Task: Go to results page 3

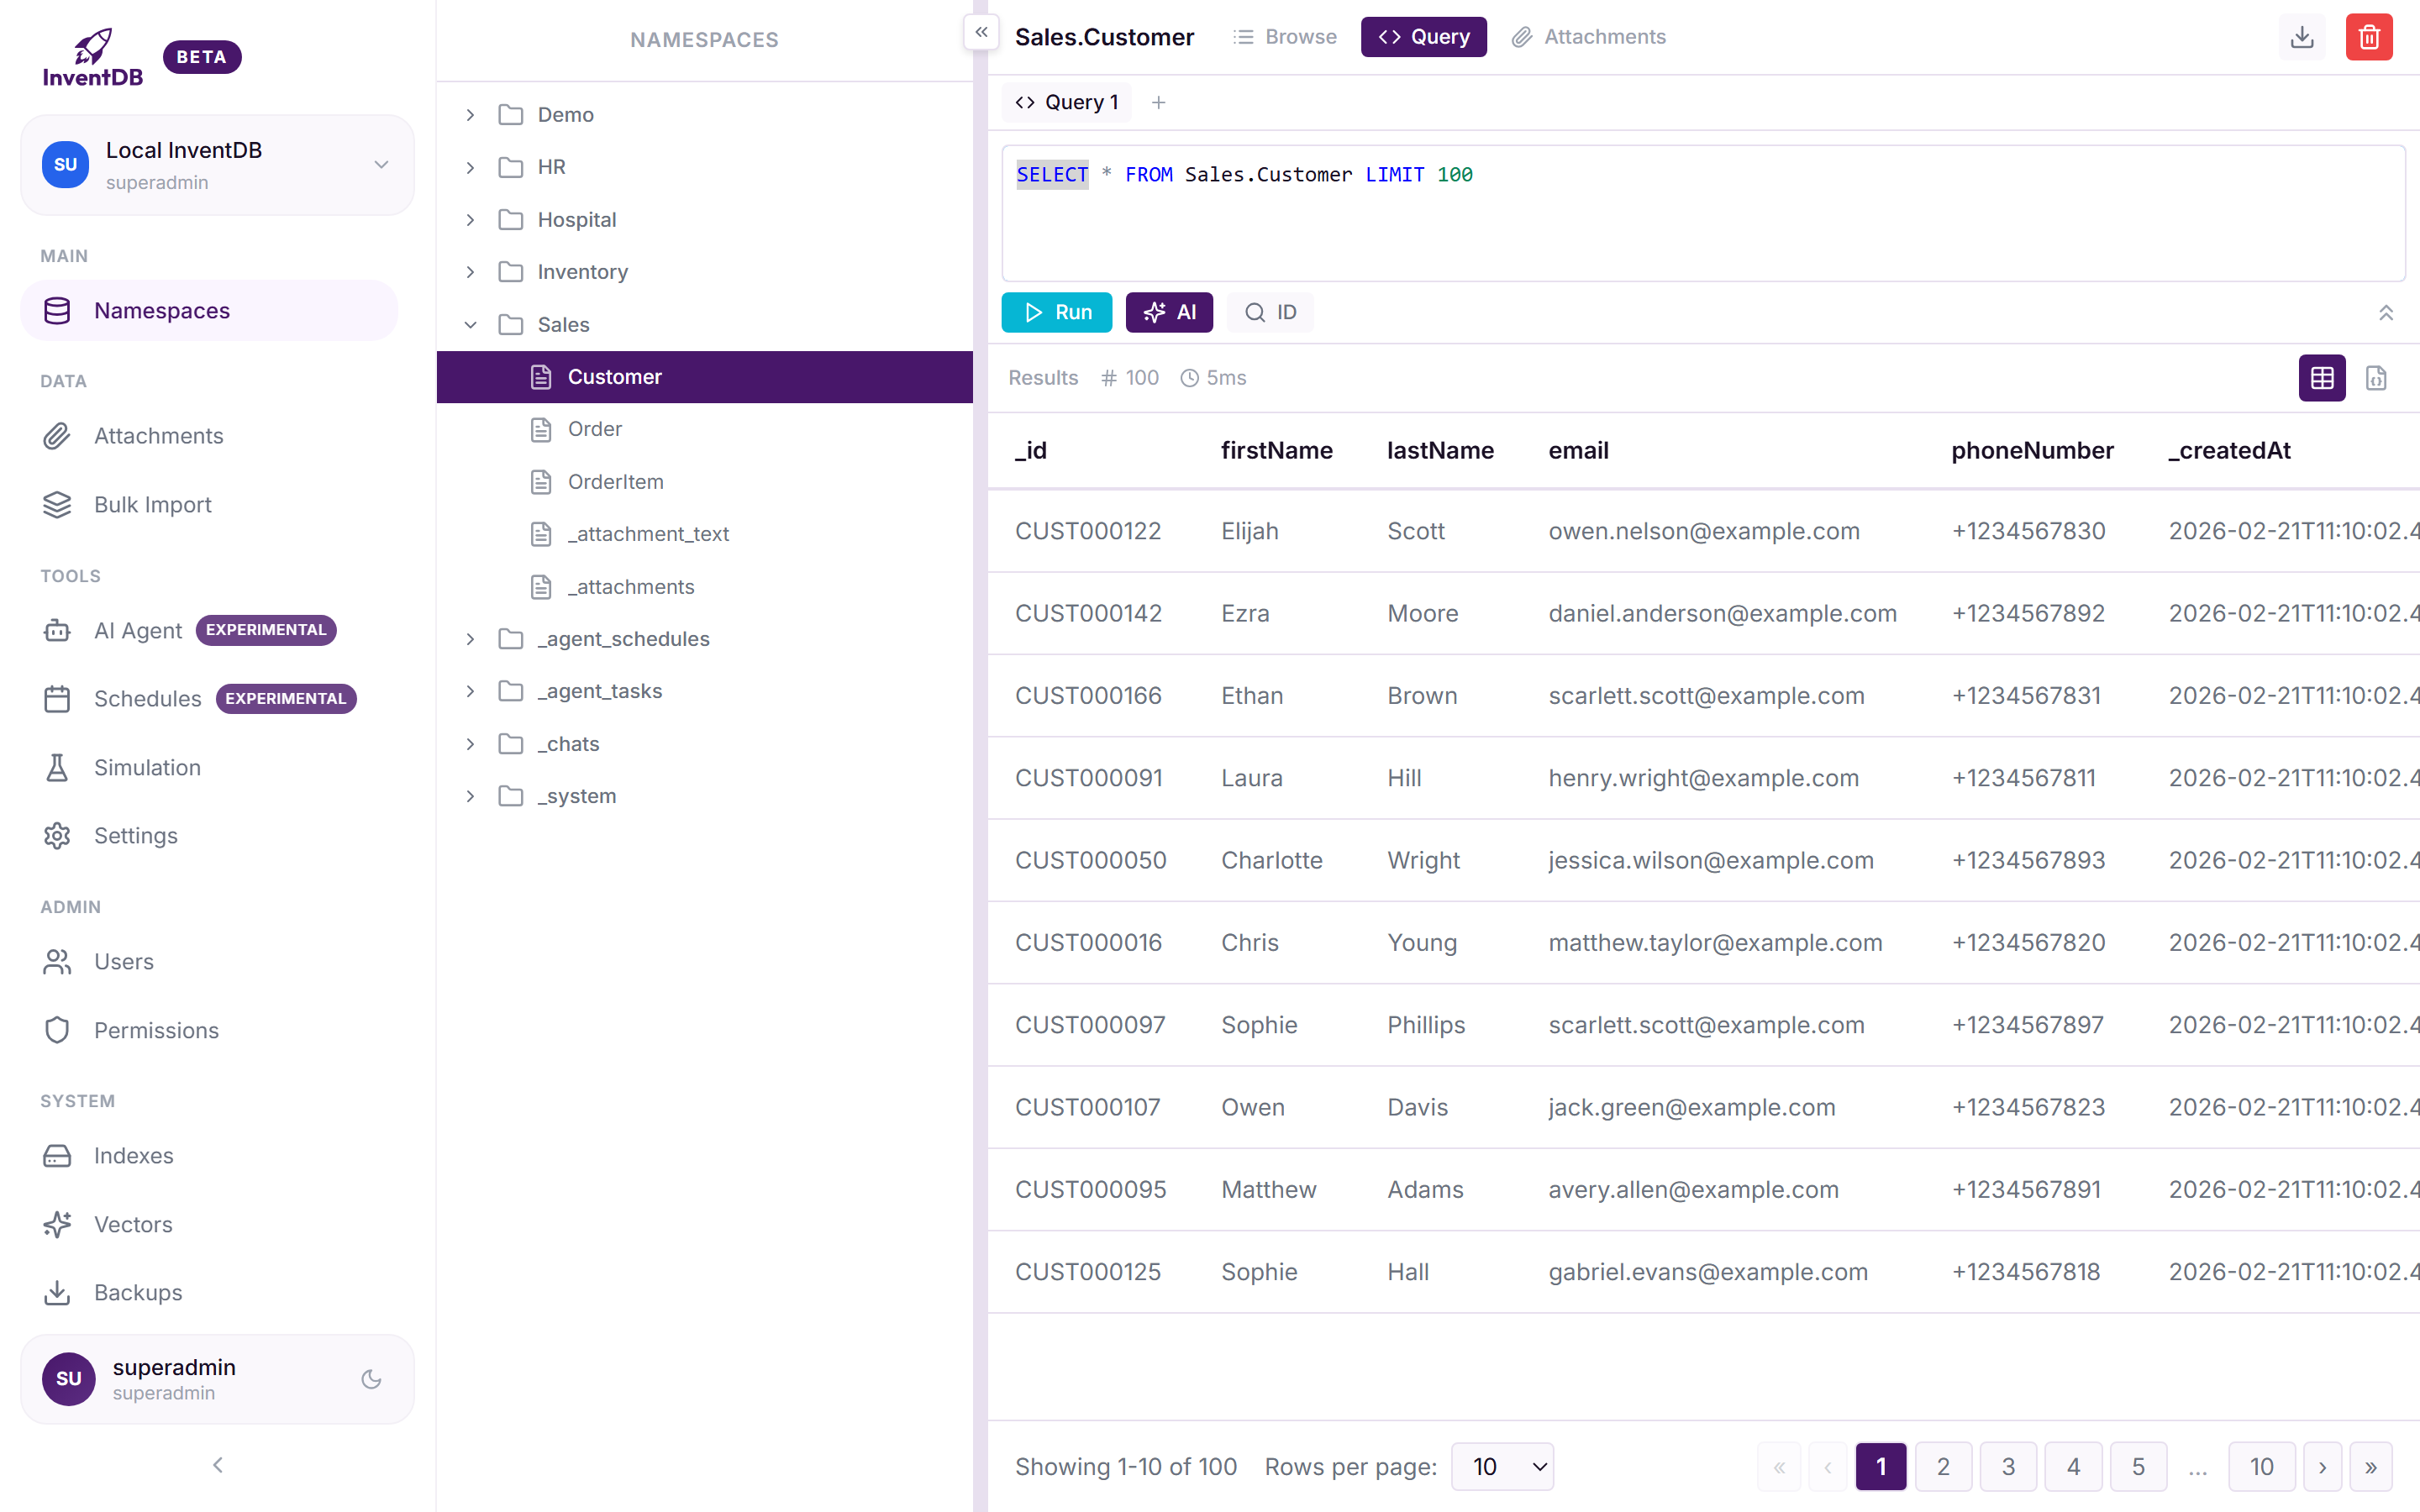Action: (2007, 1466)
